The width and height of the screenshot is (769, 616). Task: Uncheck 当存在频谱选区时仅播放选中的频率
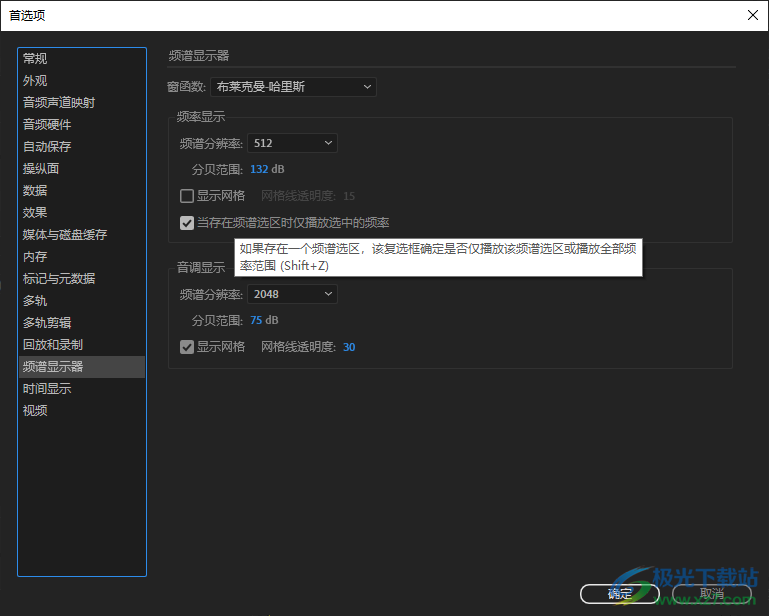click(187, 223)
